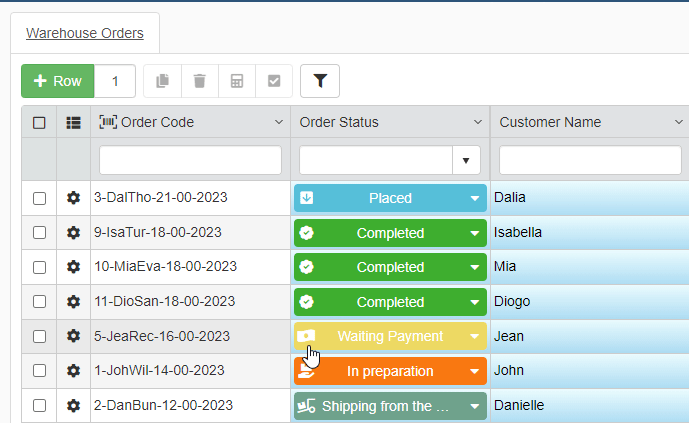Change the Placed status dropdown for Dalia
689x423 pixels.
click(x=475, y=198)
